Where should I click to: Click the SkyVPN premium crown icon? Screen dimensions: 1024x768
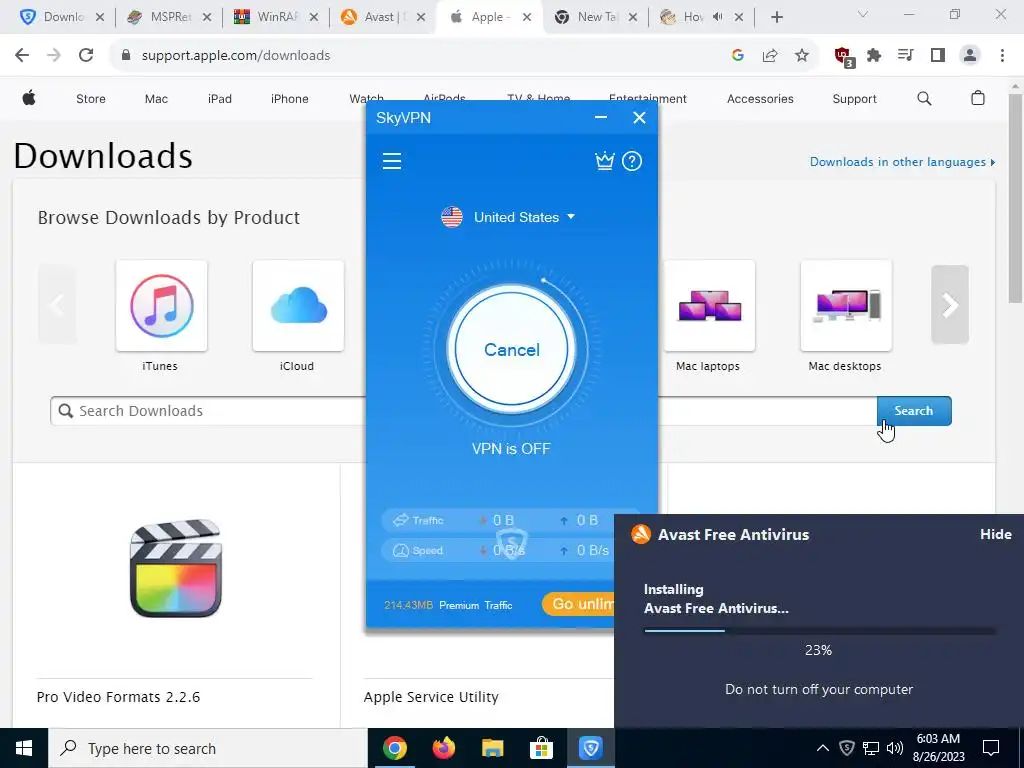pyautogui.click(x=605, y=161)
